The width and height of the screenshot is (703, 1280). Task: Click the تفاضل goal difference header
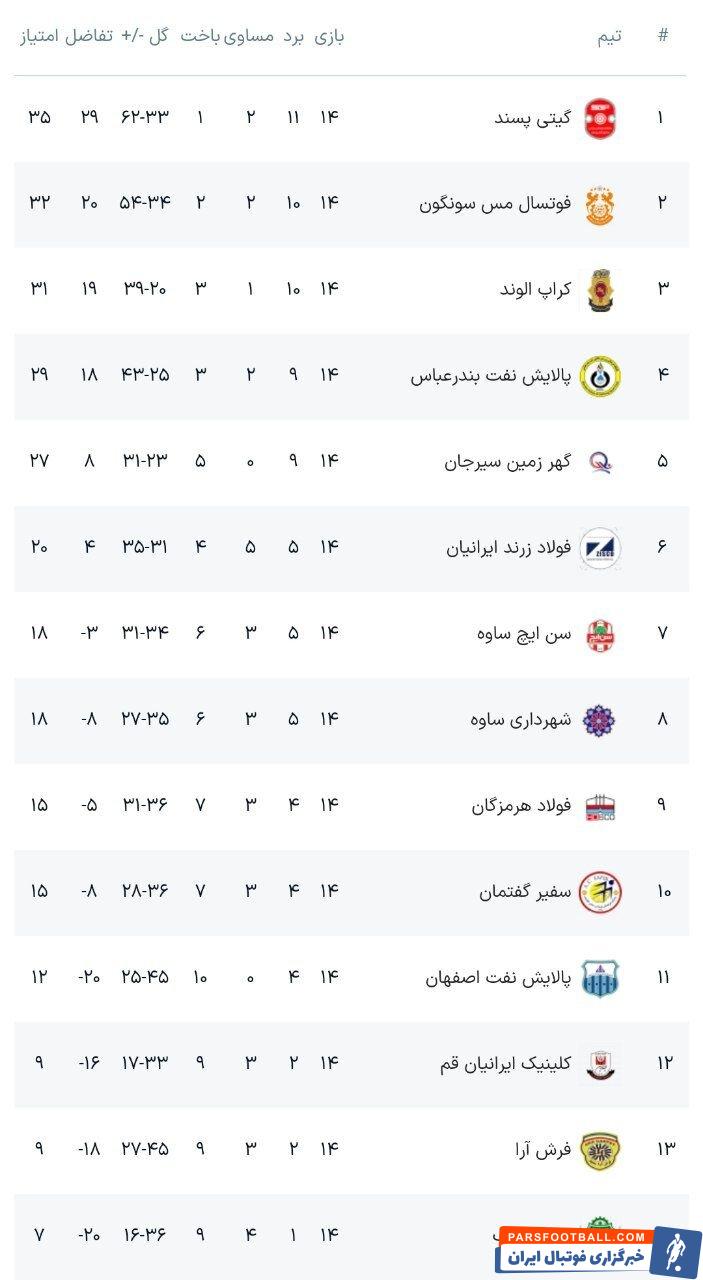[89, 37]
